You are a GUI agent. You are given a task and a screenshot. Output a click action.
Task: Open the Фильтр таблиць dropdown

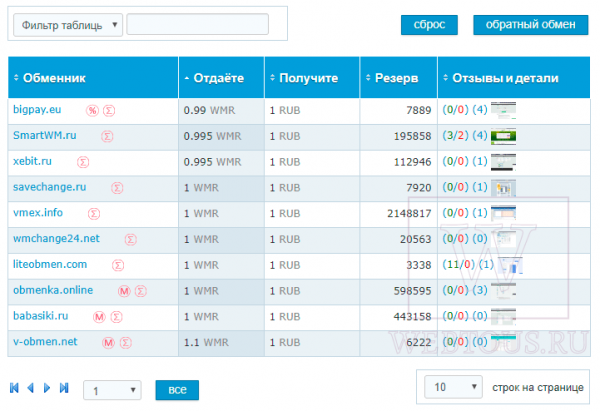pos(68,25)
